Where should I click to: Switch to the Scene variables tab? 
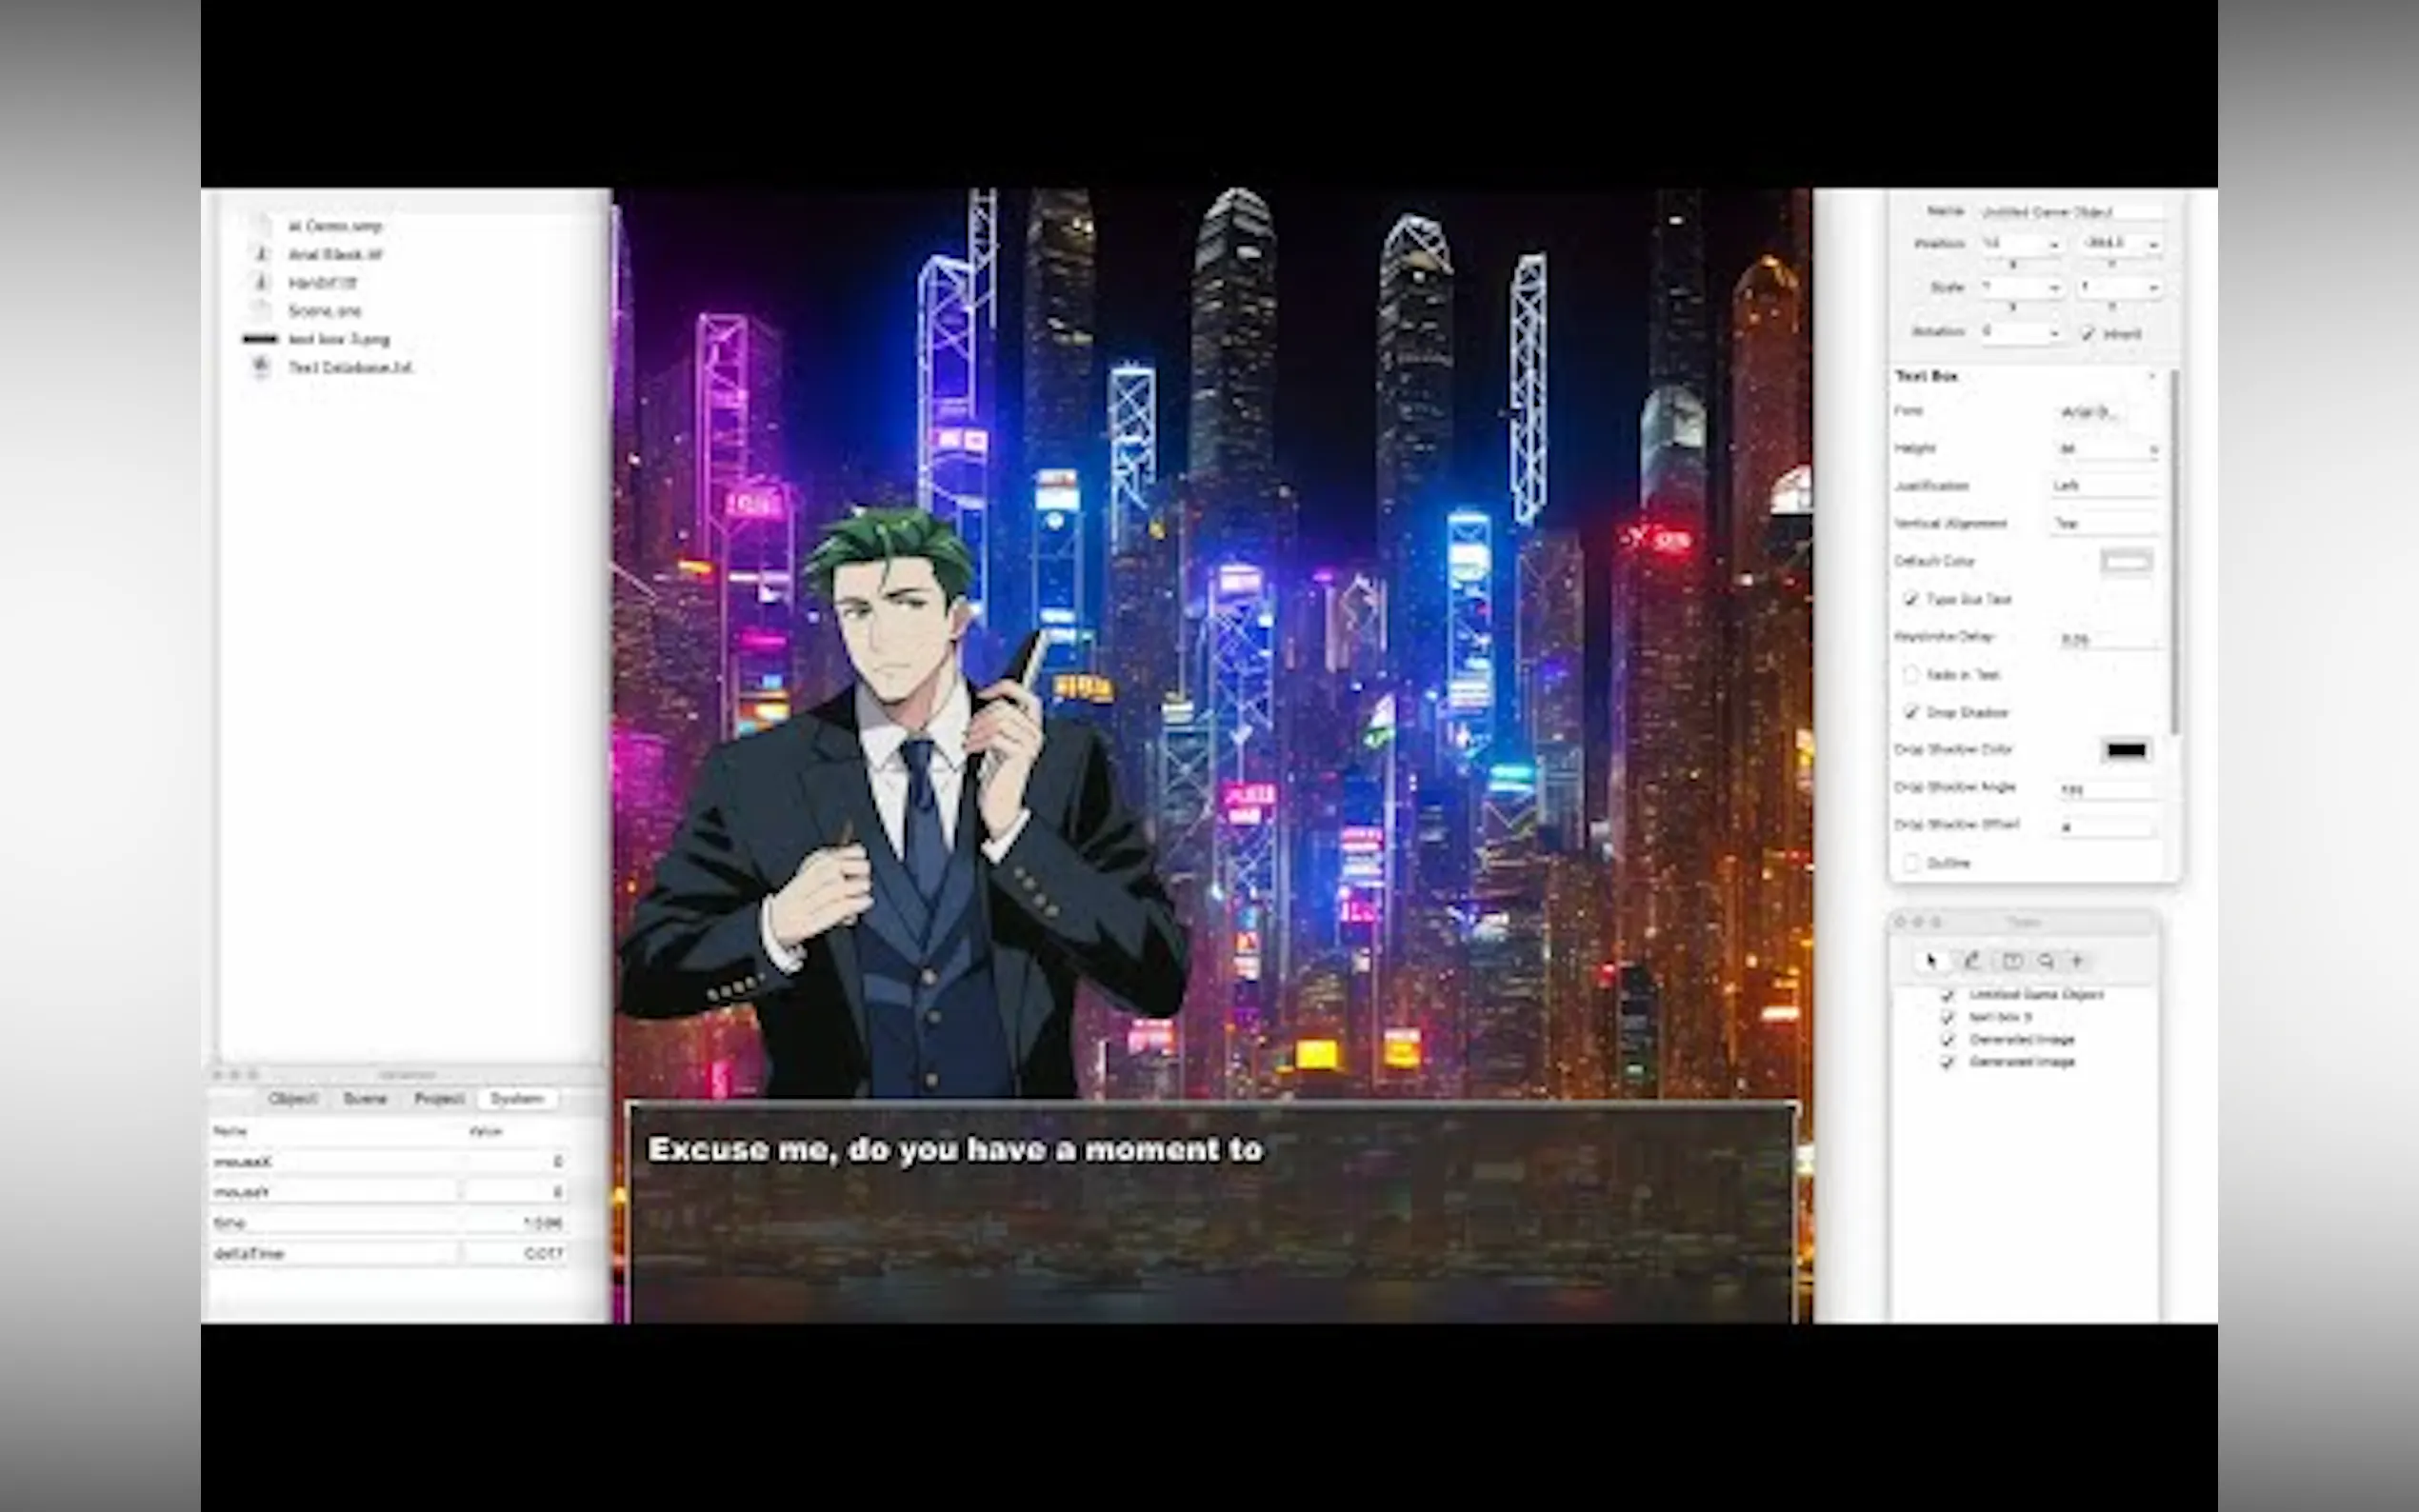pyautogui.click(x=365, y=1098)
